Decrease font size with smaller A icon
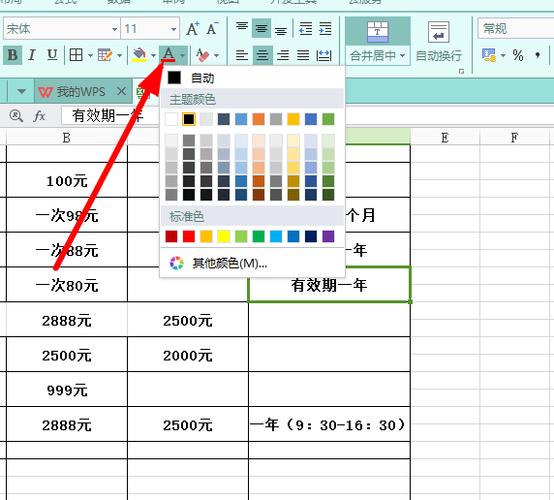 tap(212, 29)
